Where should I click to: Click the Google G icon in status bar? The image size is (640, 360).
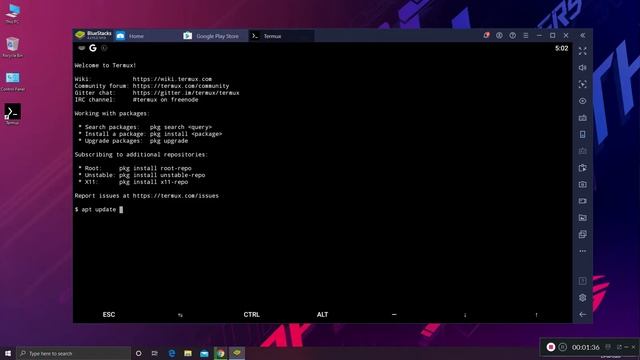click(93, 48)
